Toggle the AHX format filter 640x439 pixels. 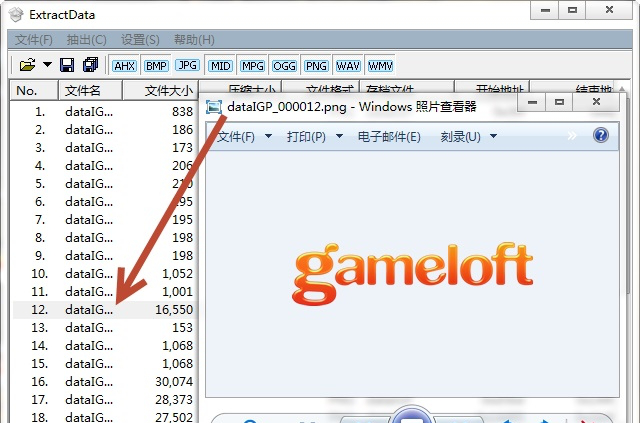click(124, 66)
